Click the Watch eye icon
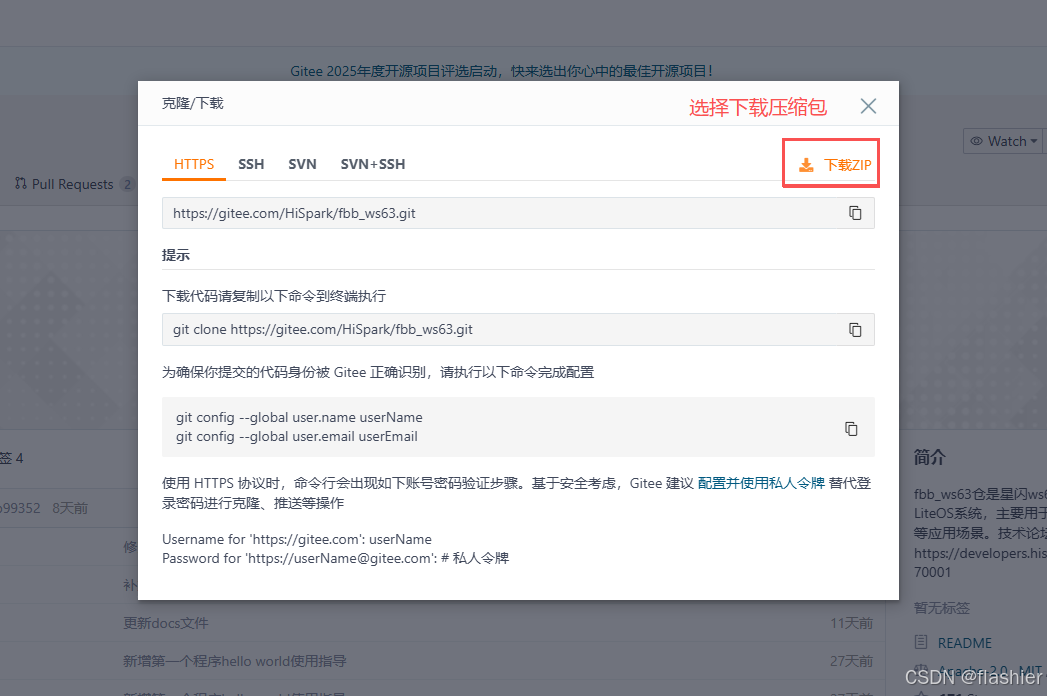This screenshot has width=1047, height=696. [x=976, y=141]
